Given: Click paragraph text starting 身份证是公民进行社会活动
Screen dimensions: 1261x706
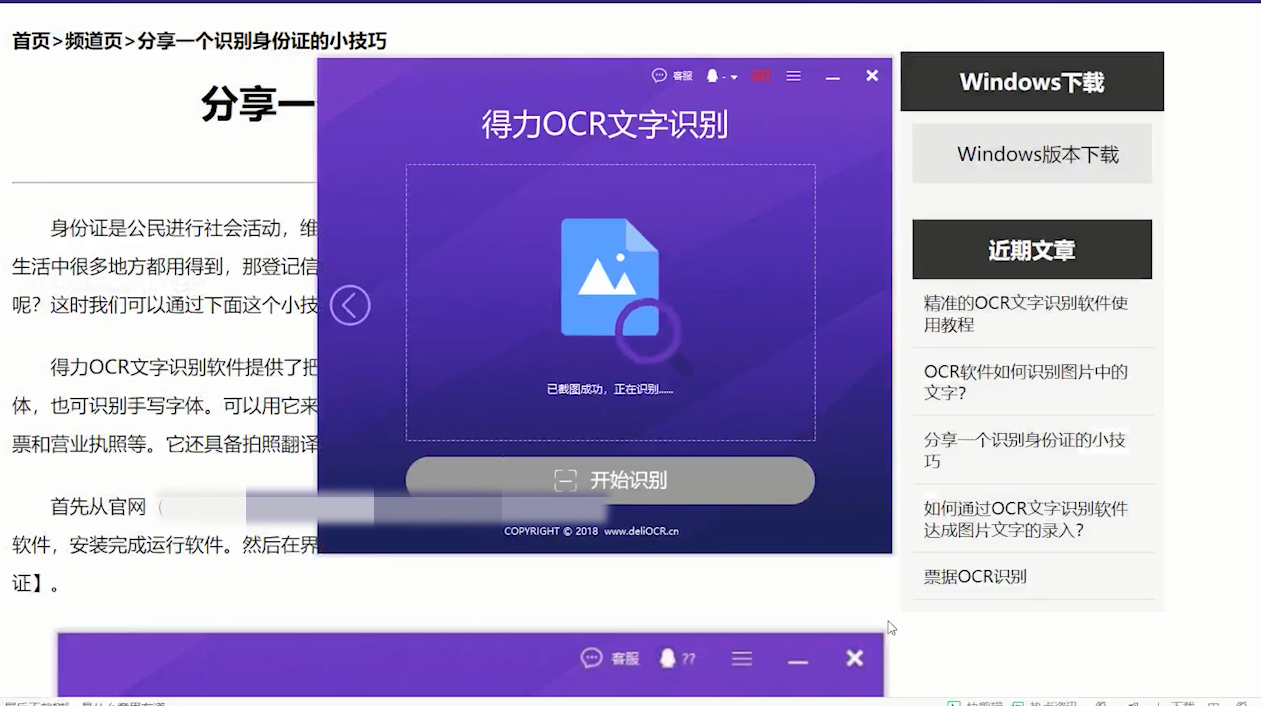Looking at the screenshot, I should click(x=184, y=228).
